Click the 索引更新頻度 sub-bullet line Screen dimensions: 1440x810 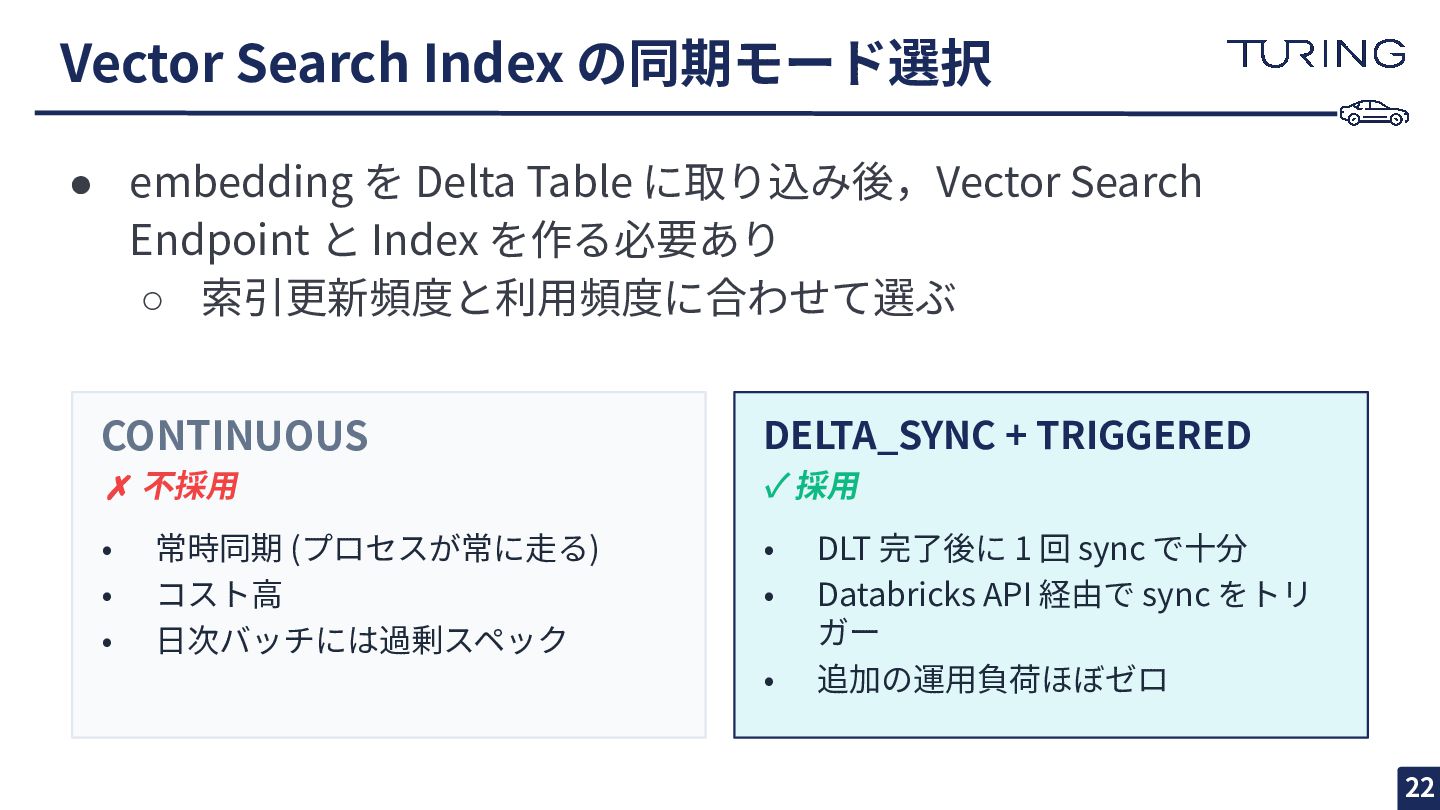[x=578, y=299]
